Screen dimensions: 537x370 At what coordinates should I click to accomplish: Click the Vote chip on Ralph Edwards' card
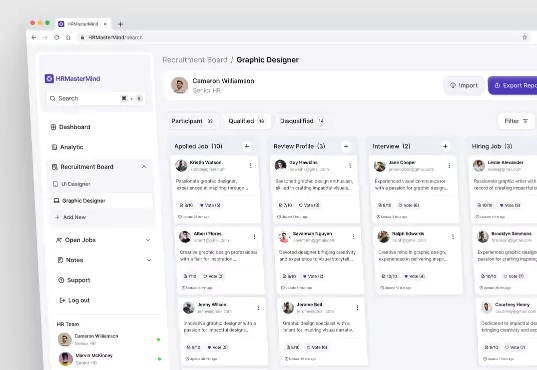414,276
